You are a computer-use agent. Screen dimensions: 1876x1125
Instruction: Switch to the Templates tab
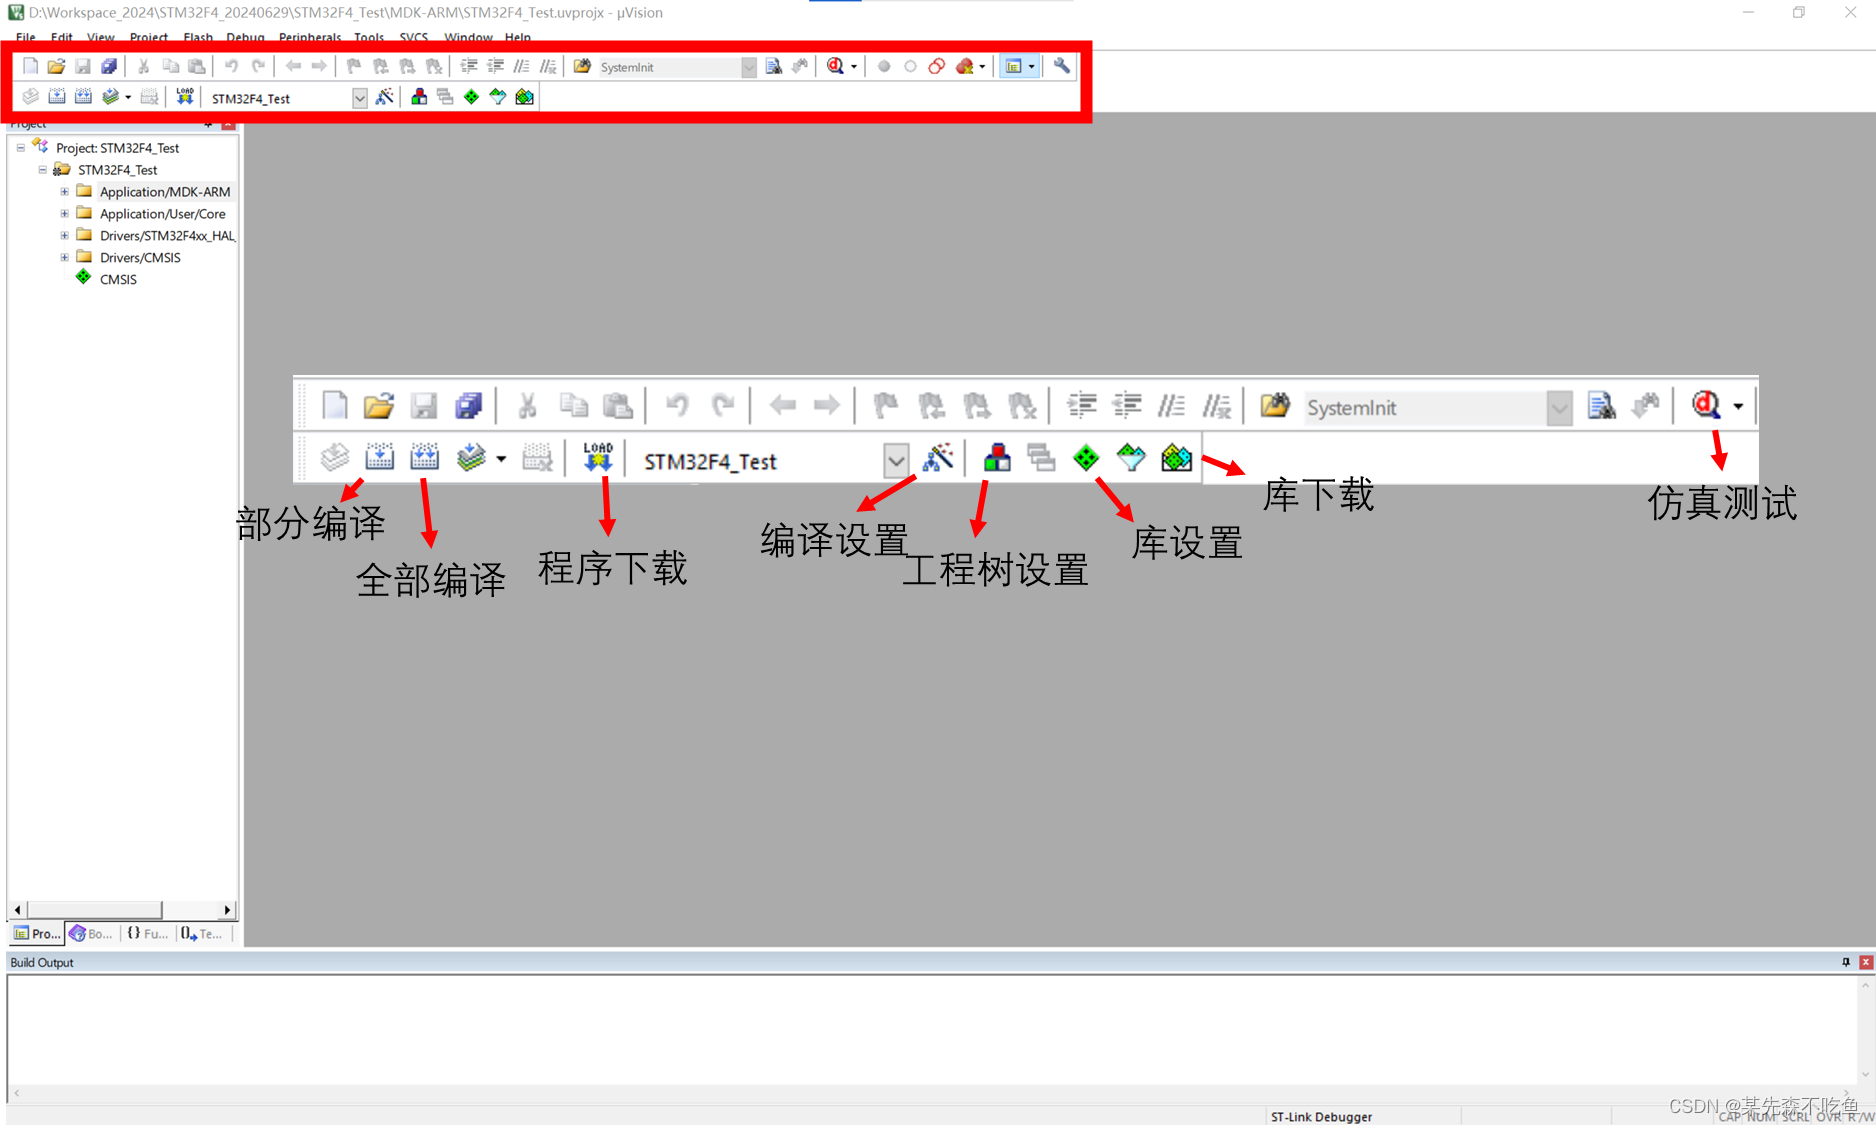tap(202, 933)
